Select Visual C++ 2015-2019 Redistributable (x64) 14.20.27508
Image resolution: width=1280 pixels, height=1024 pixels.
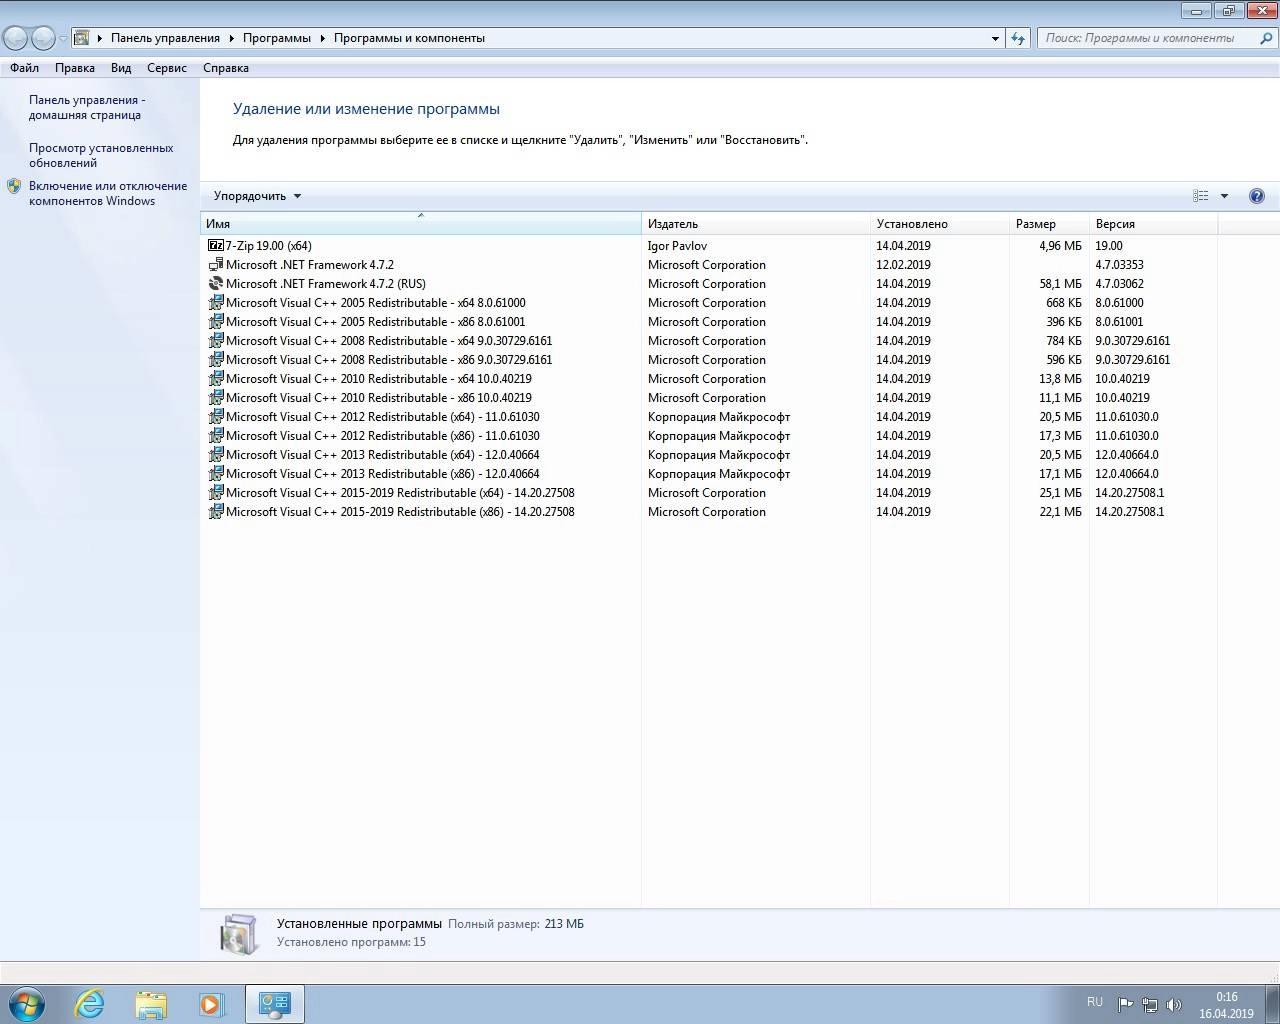click(710, 492)
